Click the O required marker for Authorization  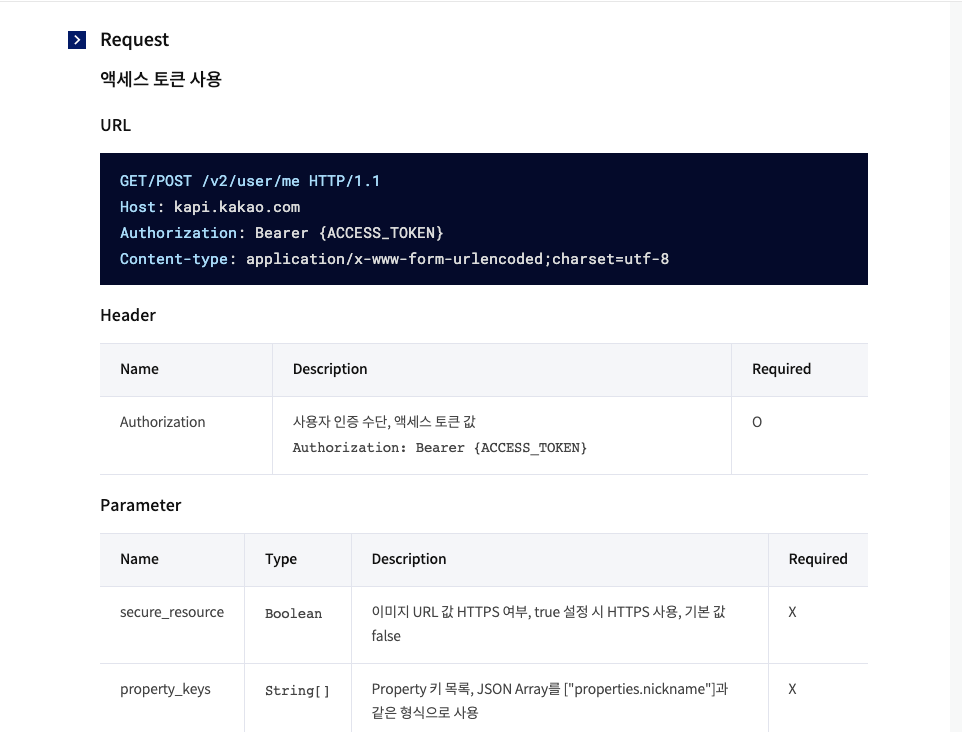[756, 421]
